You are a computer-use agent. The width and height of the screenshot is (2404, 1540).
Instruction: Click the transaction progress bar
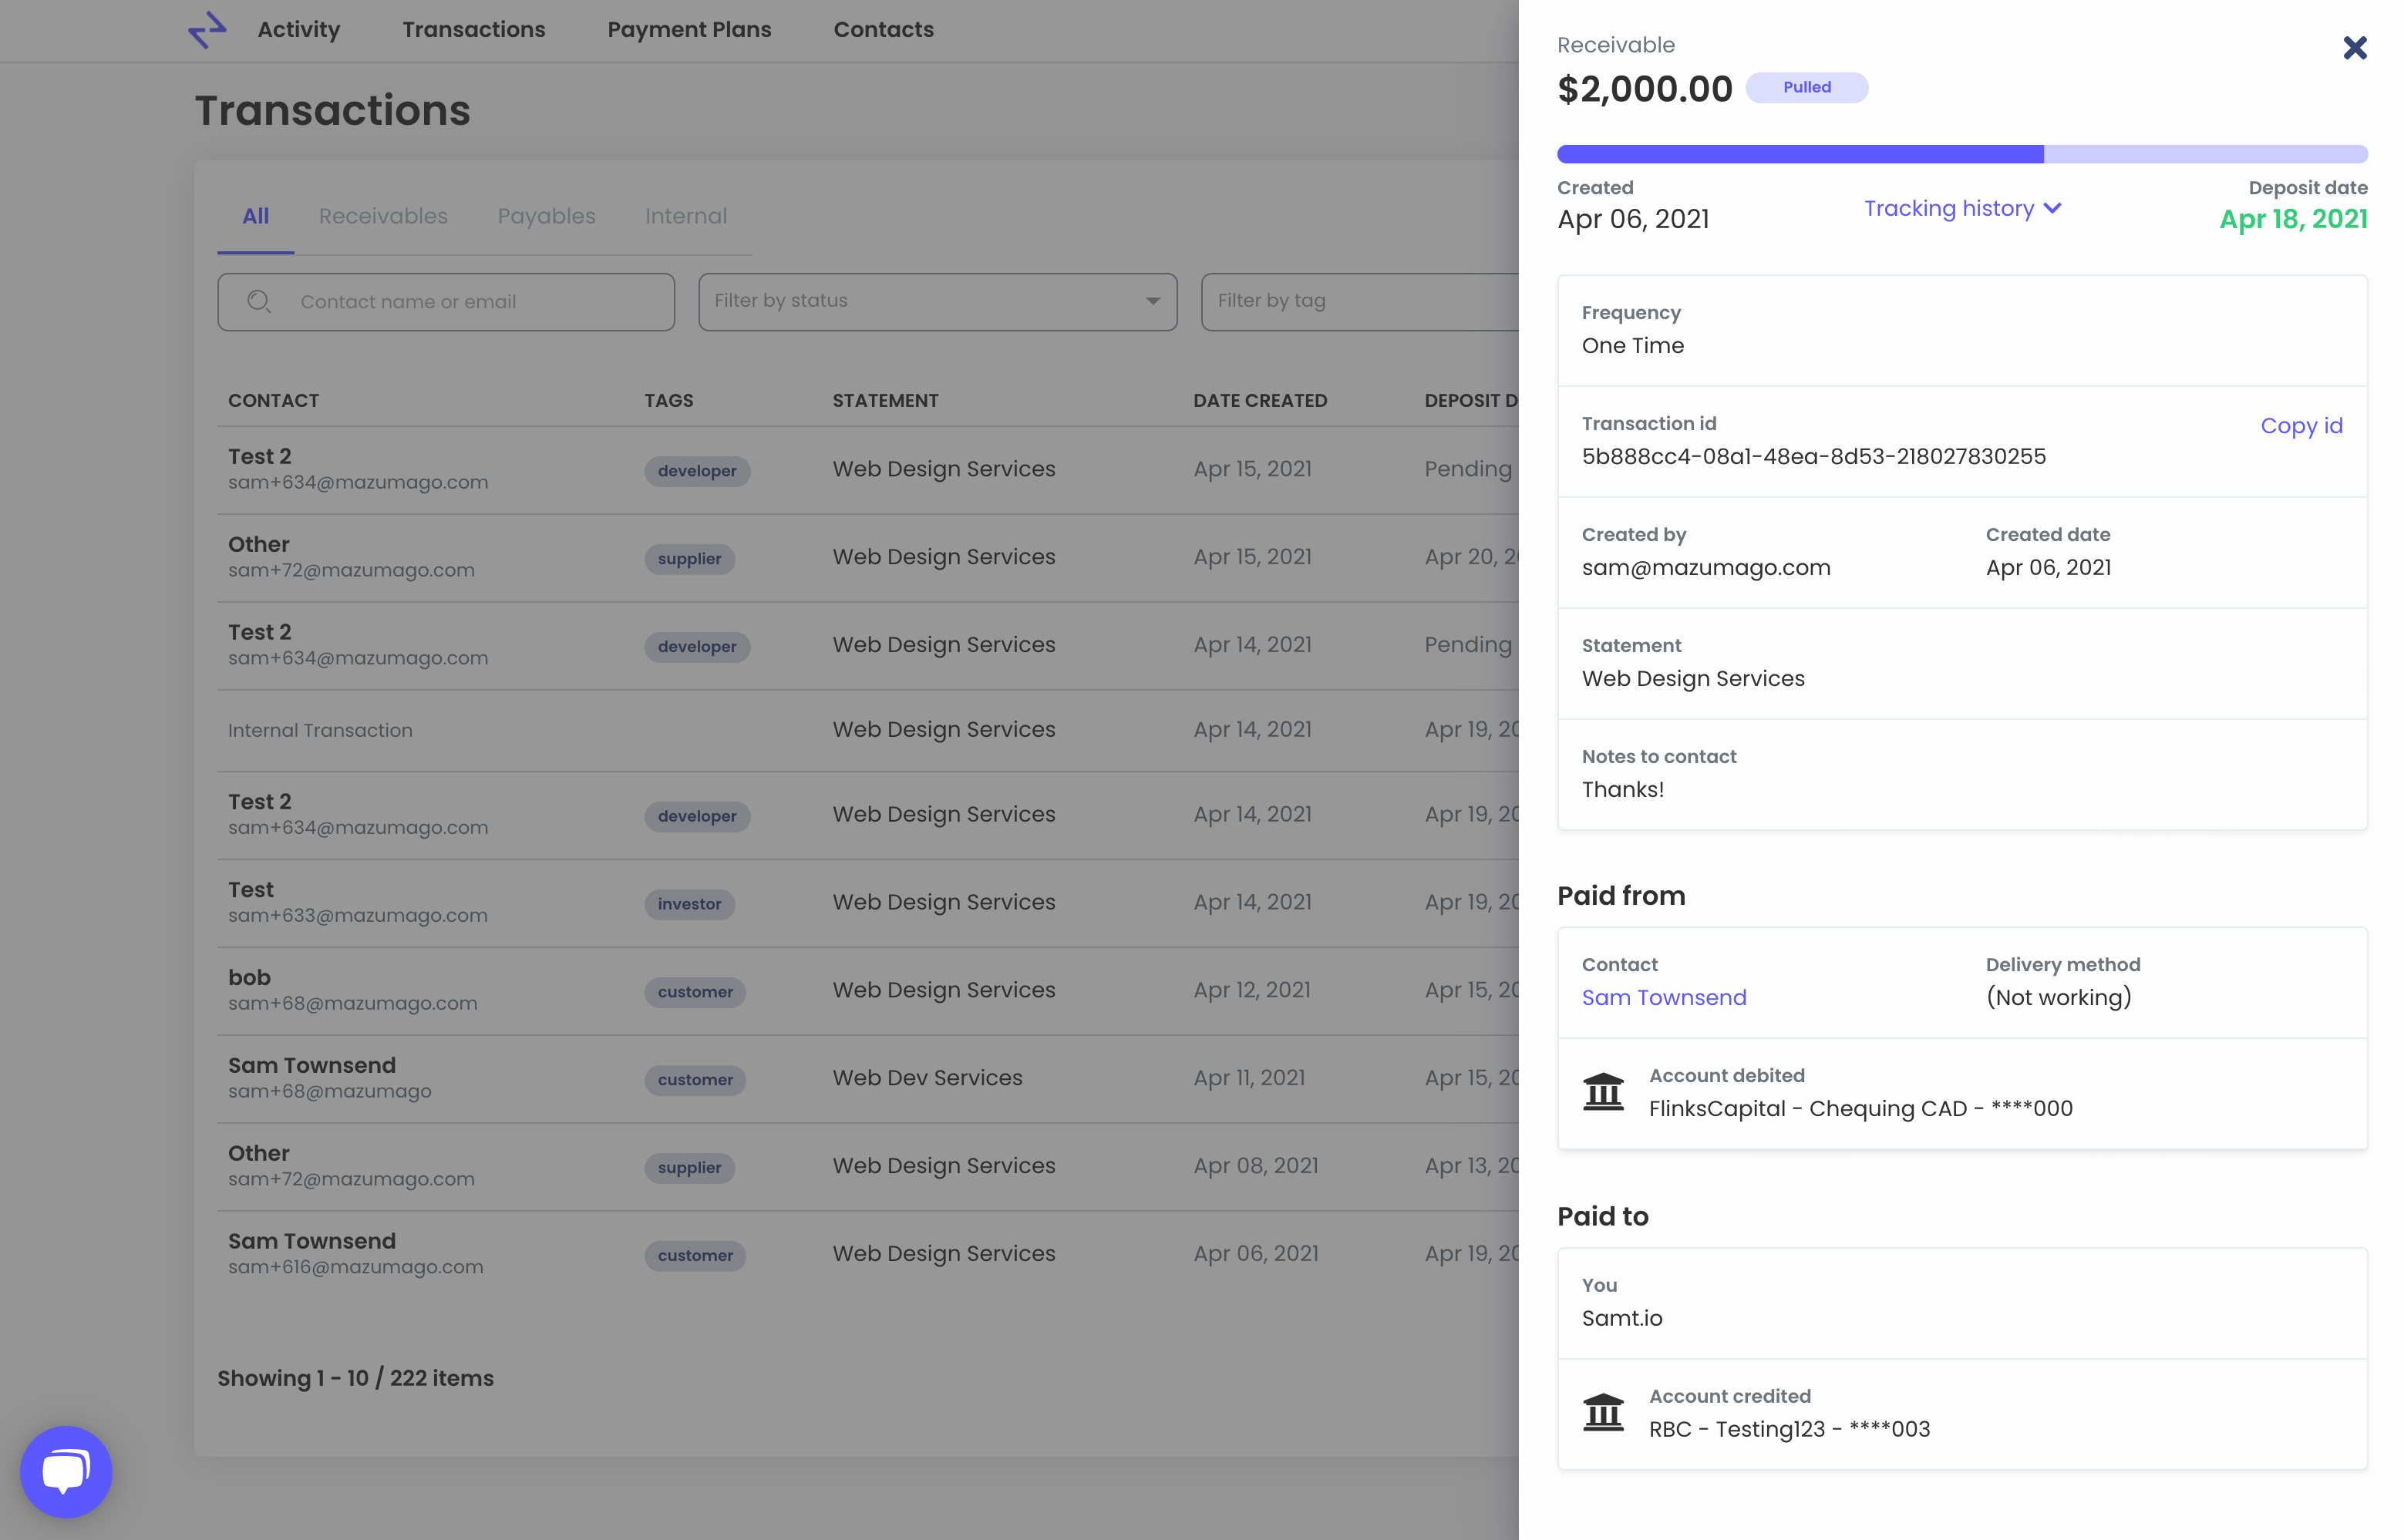[1961, 154]
